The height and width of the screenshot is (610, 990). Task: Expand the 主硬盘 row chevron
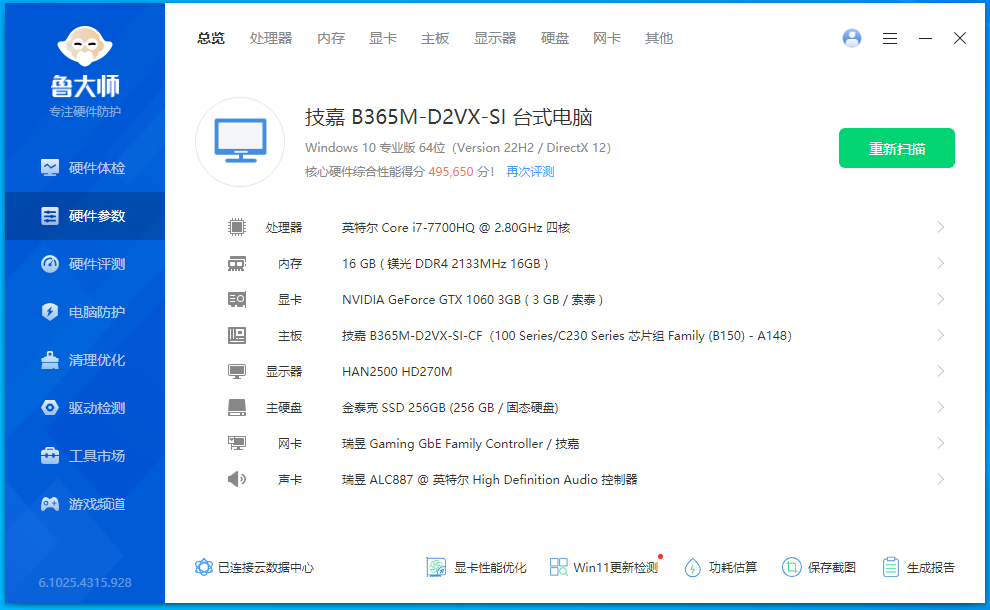click(x=940, y=408)
